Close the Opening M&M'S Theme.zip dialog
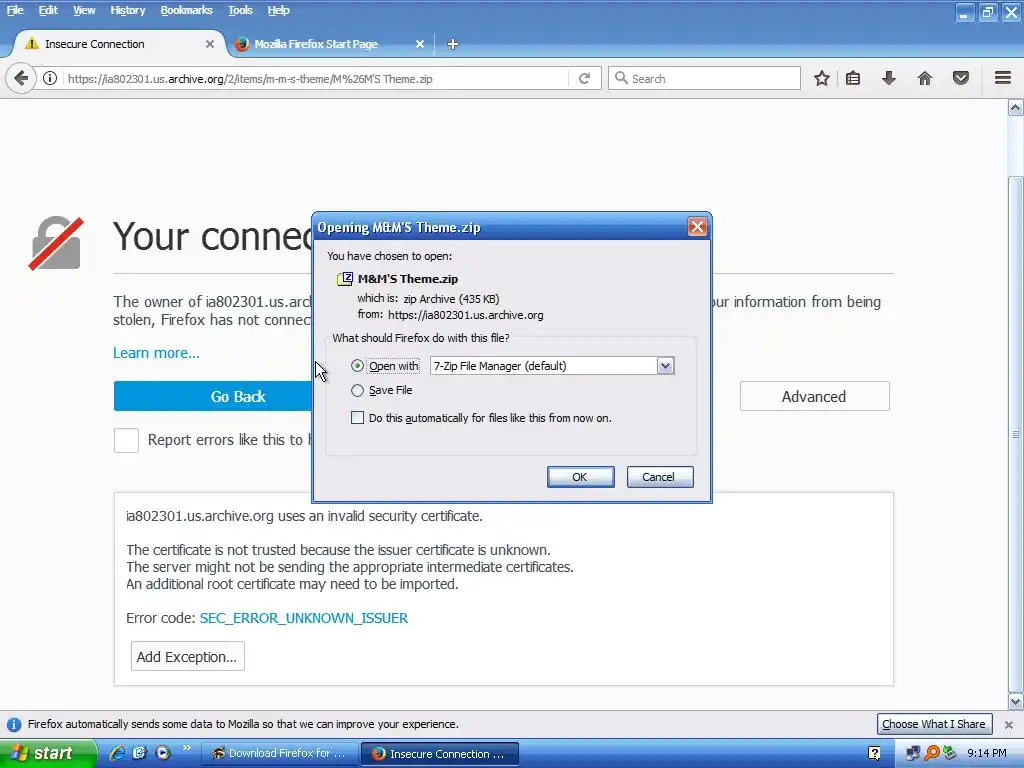Screen dimensions: 1024x768 coord(697,227)
